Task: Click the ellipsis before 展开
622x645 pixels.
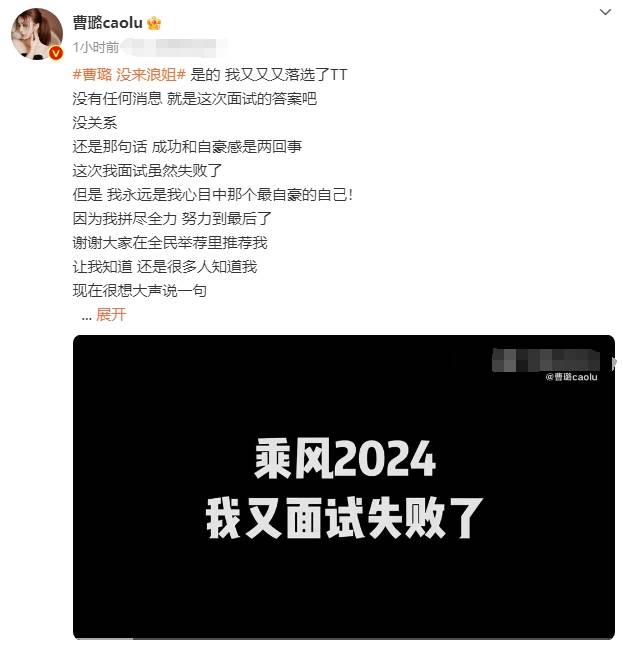Action: point(86,317)
